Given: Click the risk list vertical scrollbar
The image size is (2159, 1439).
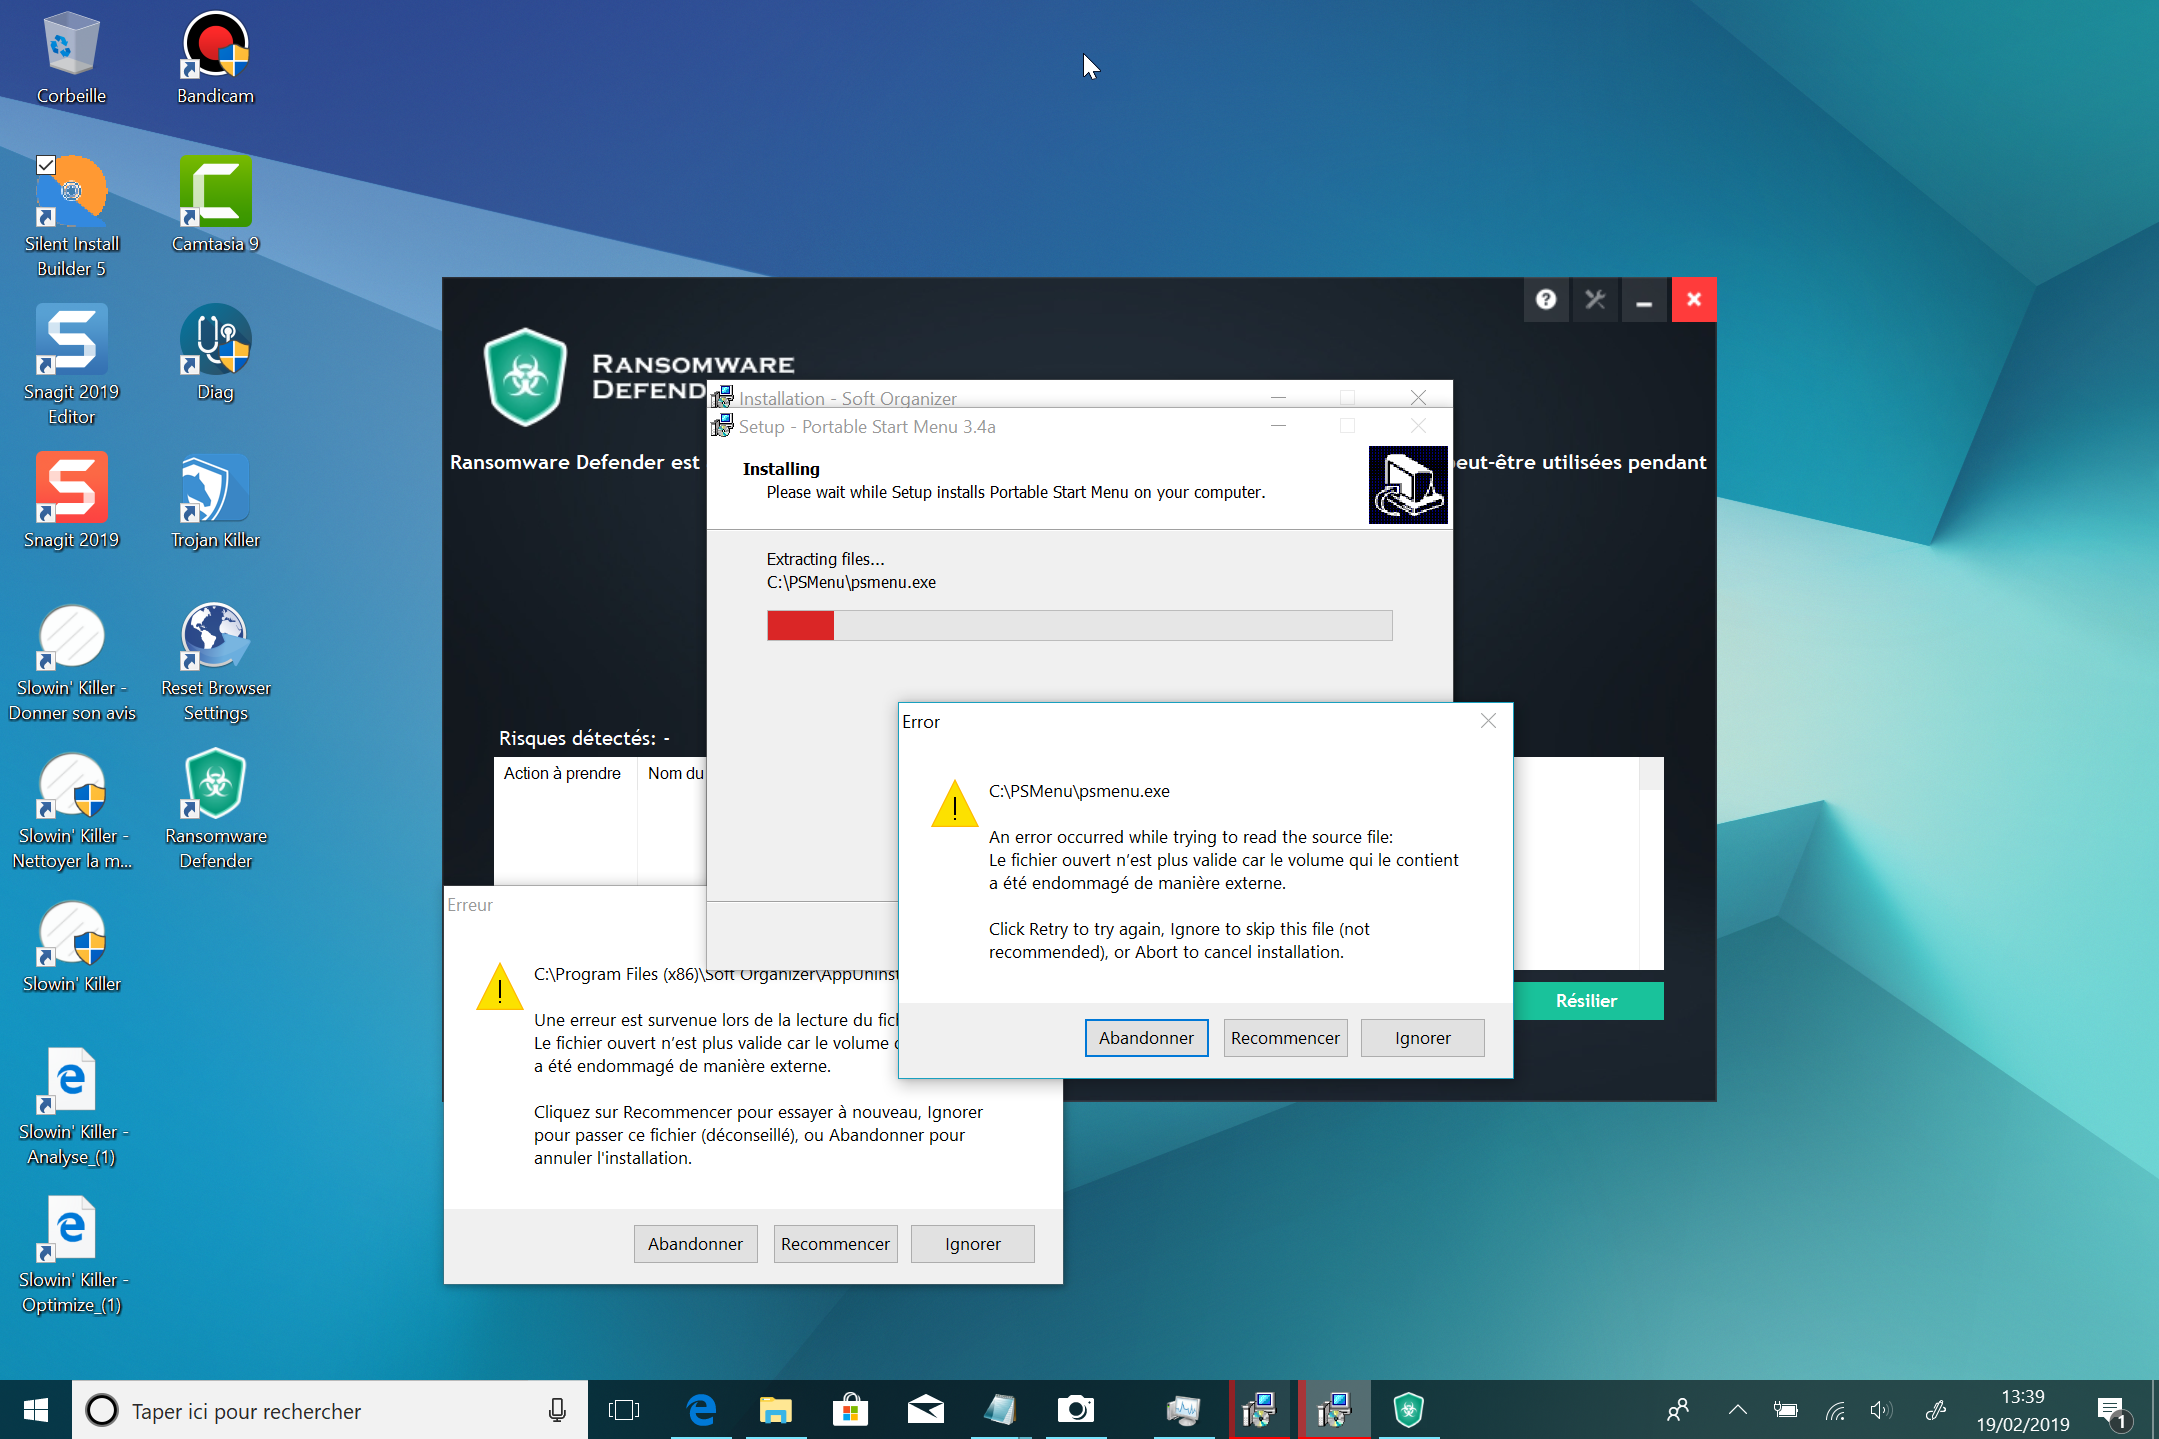Looking at the screenshot, I should (x=1651, y=863).
